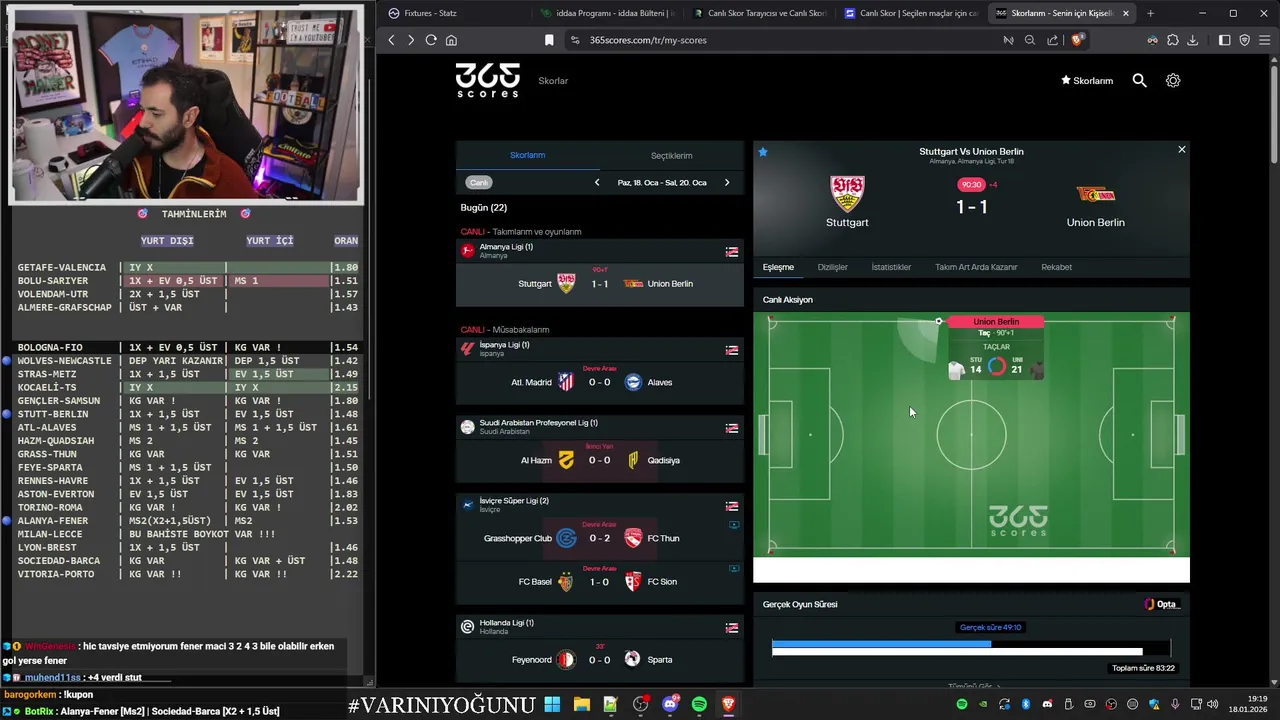This screenshot has width=1280, height=720.
Task: Open Brave Shields lion icon
Action: (x=1077, y=40)
